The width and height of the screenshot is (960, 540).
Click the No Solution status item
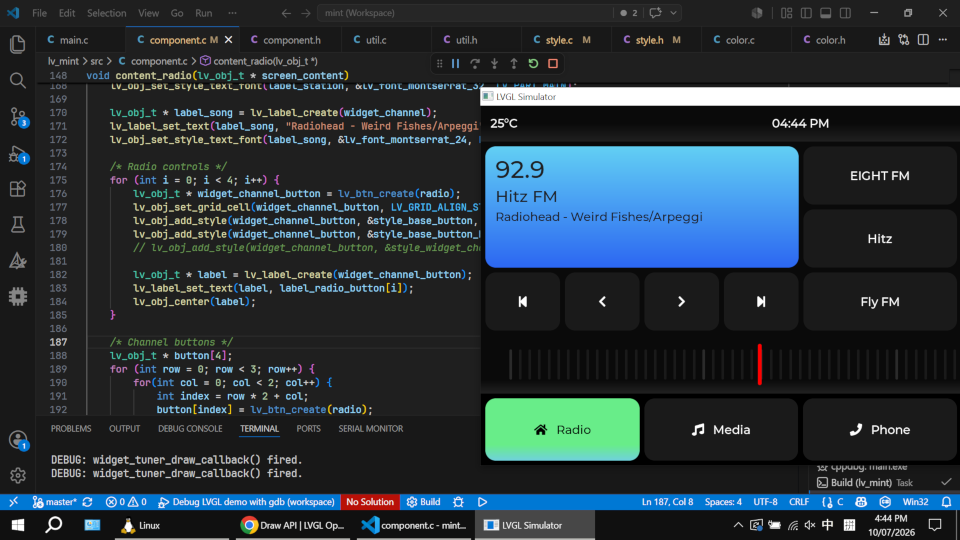(370, 502)
